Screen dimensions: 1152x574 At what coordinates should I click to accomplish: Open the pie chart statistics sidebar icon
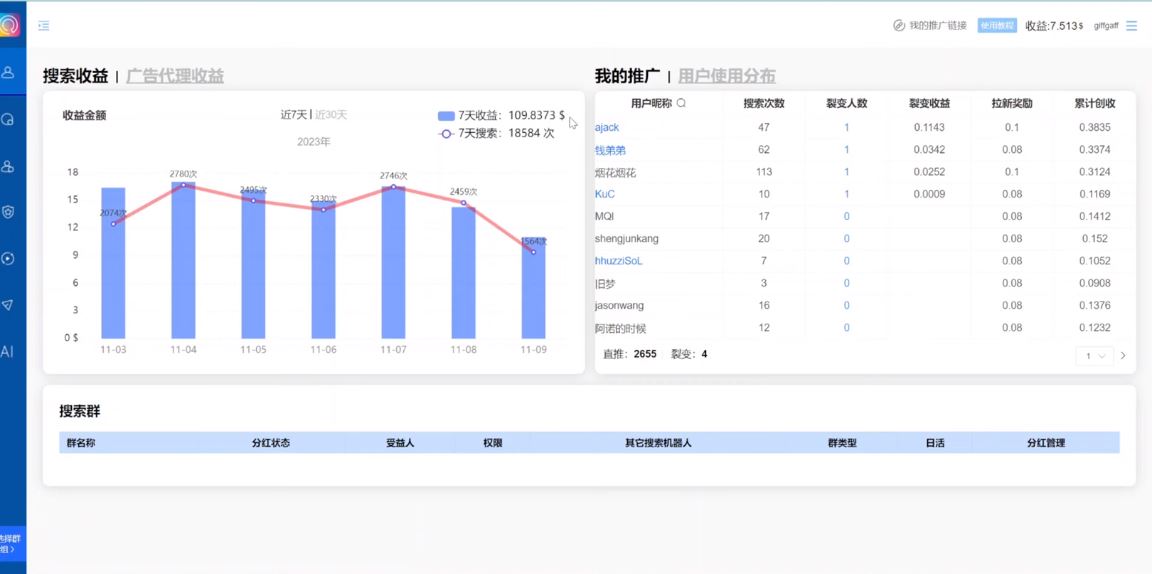(x=8, y=119)
